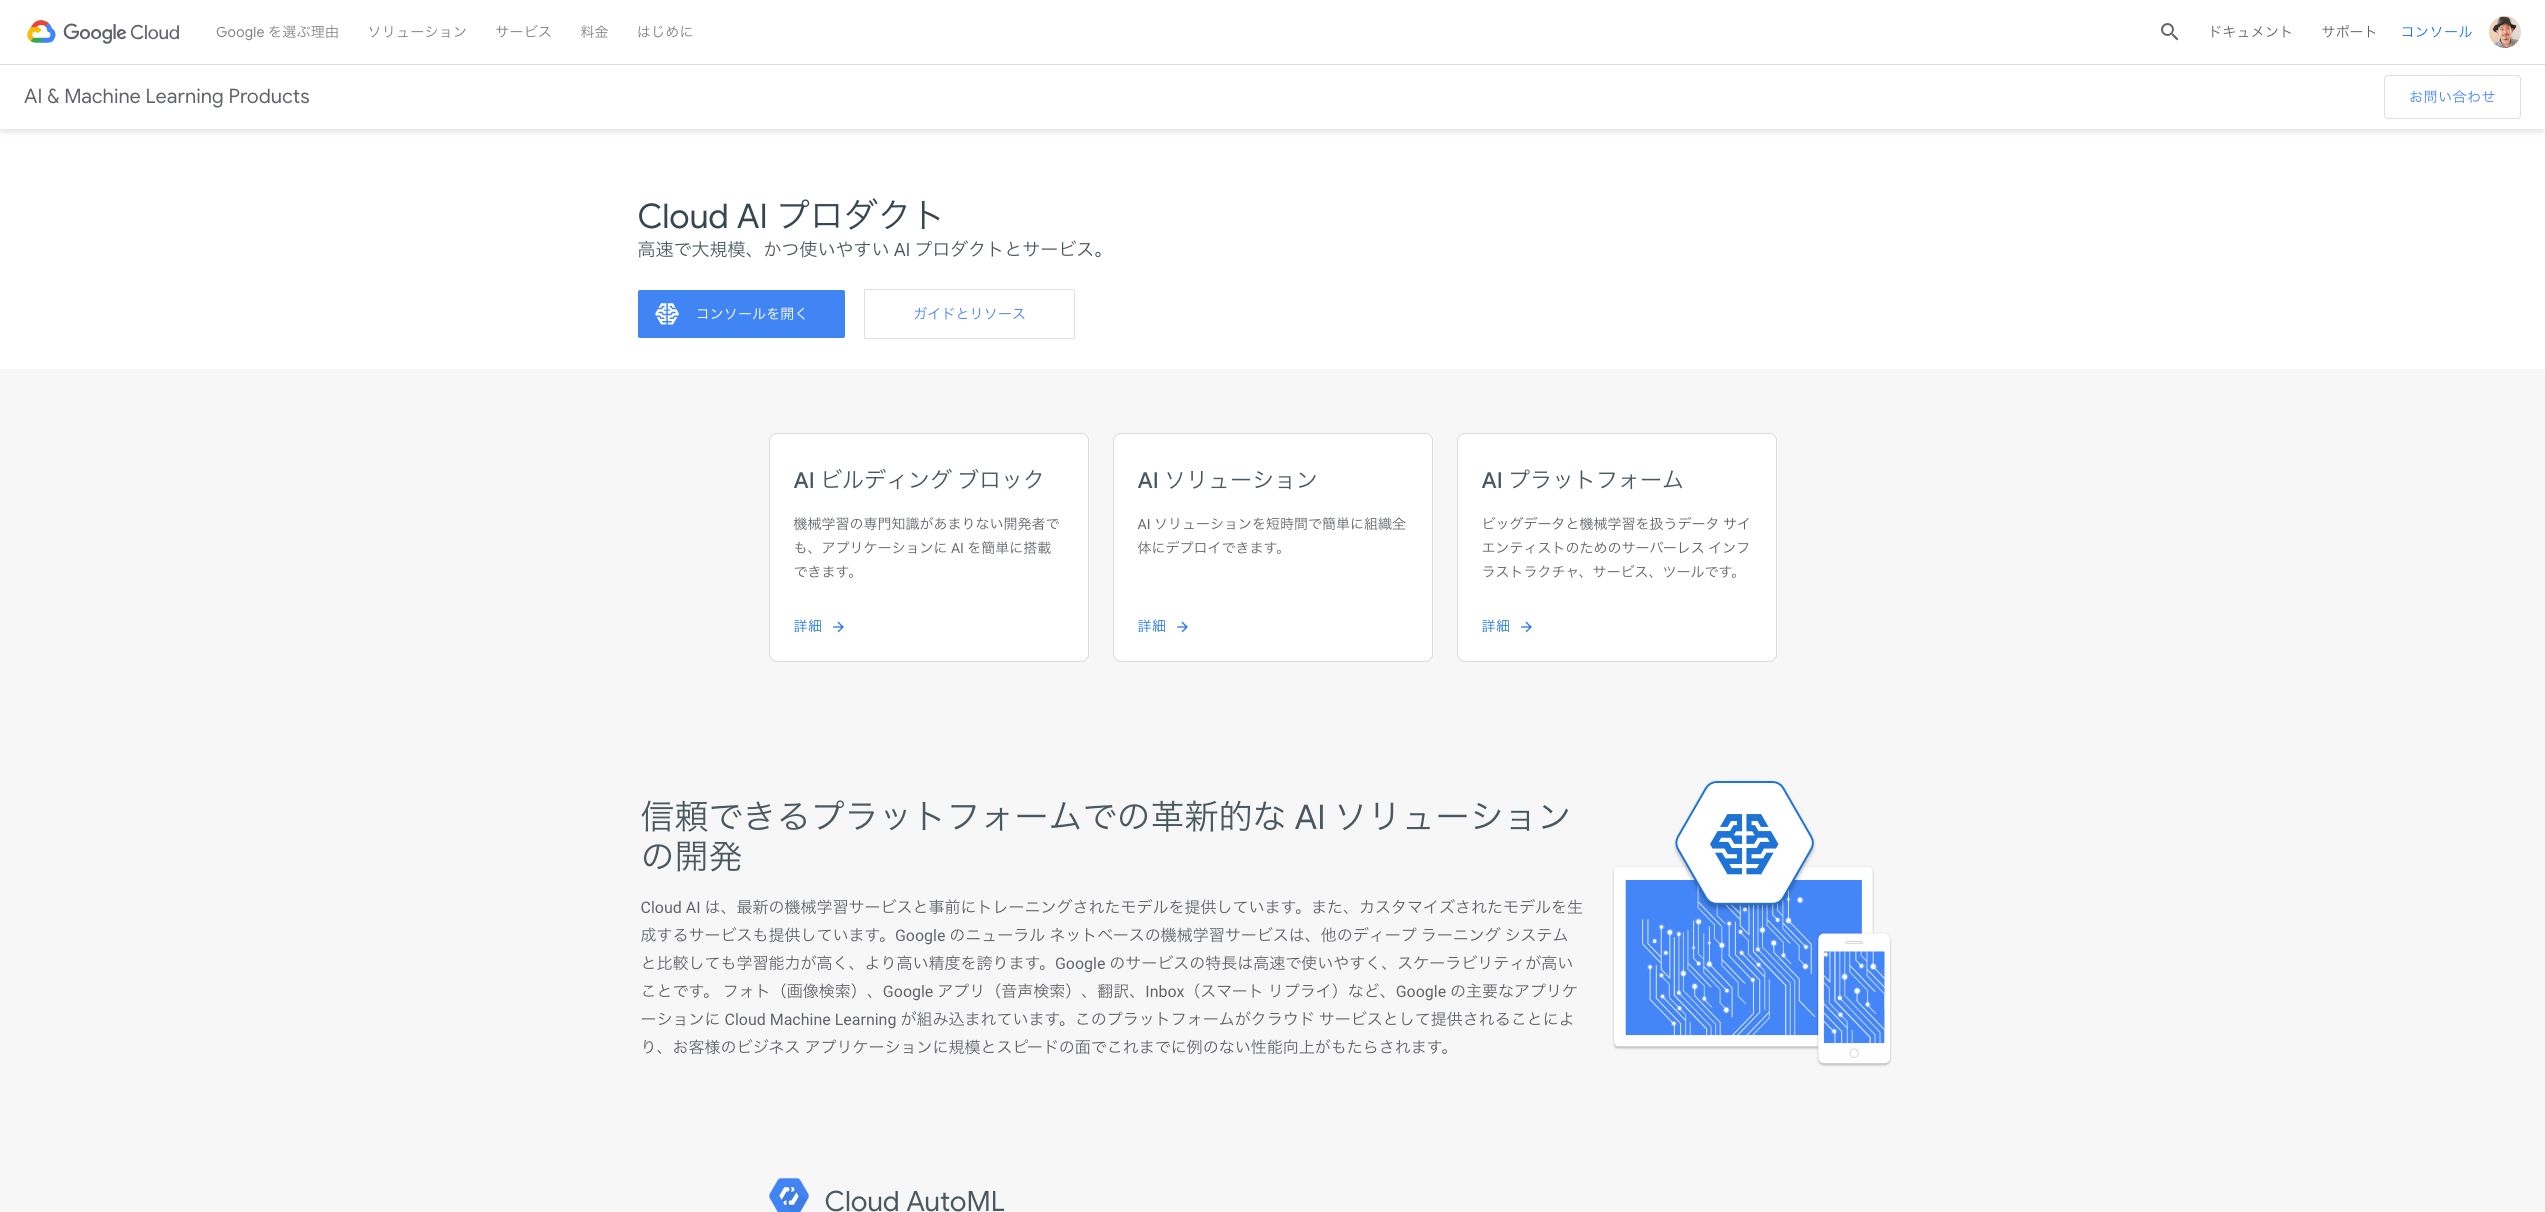Open the Google を選ぶ理由 menu
2545x1212 pixels.
pos(277,32)
